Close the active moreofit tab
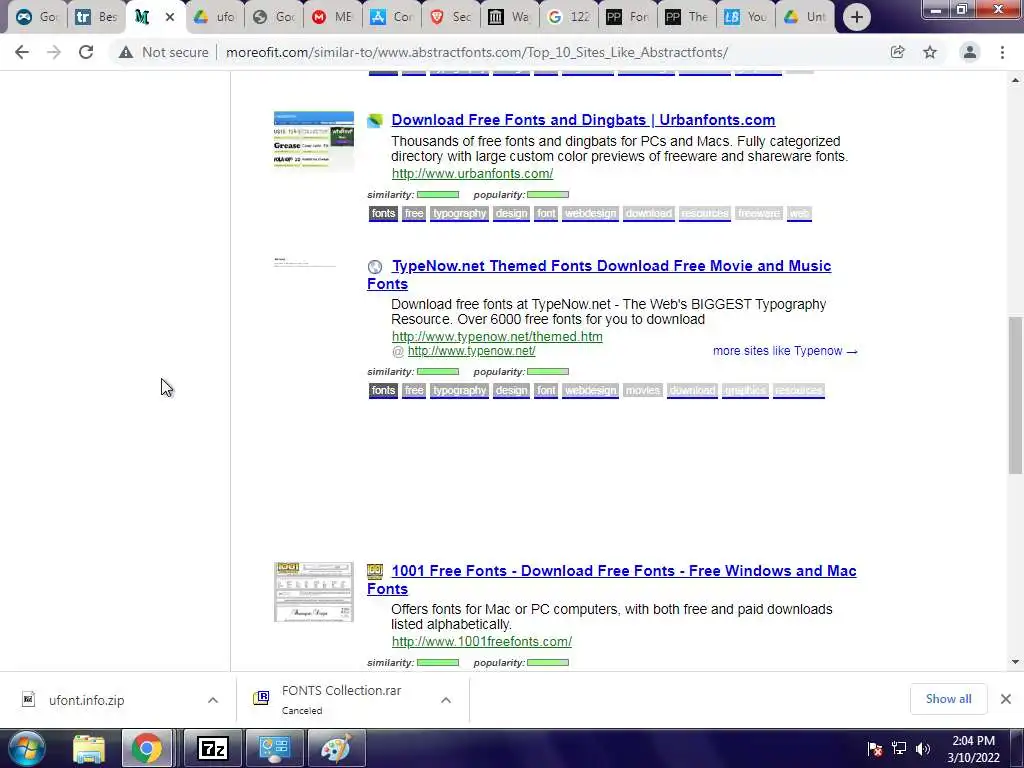This screenshot has height=768, width=1024. click(x=170, y=17)
